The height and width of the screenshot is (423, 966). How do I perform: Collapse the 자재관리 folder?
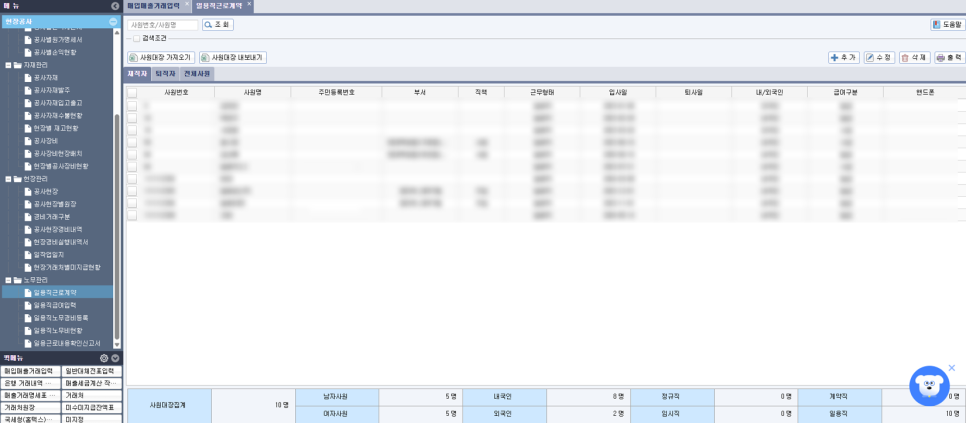(x=8, y=65)
